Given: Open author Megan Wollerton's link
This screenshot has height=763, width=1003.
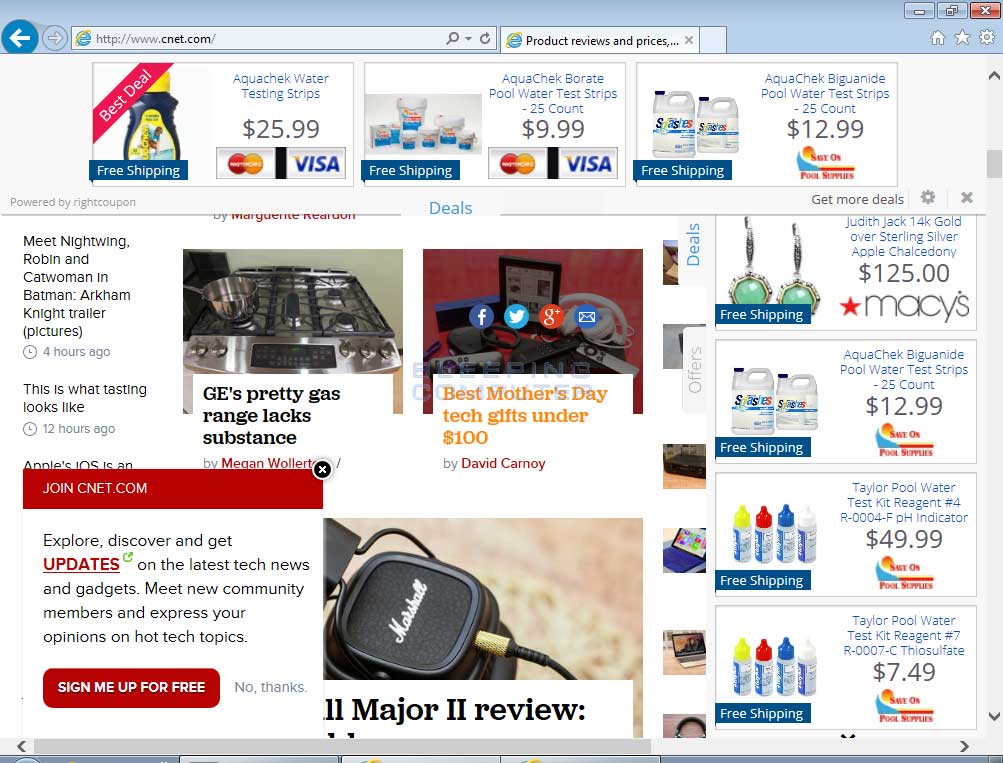Looking at the screenshot, I should [267, 463].
